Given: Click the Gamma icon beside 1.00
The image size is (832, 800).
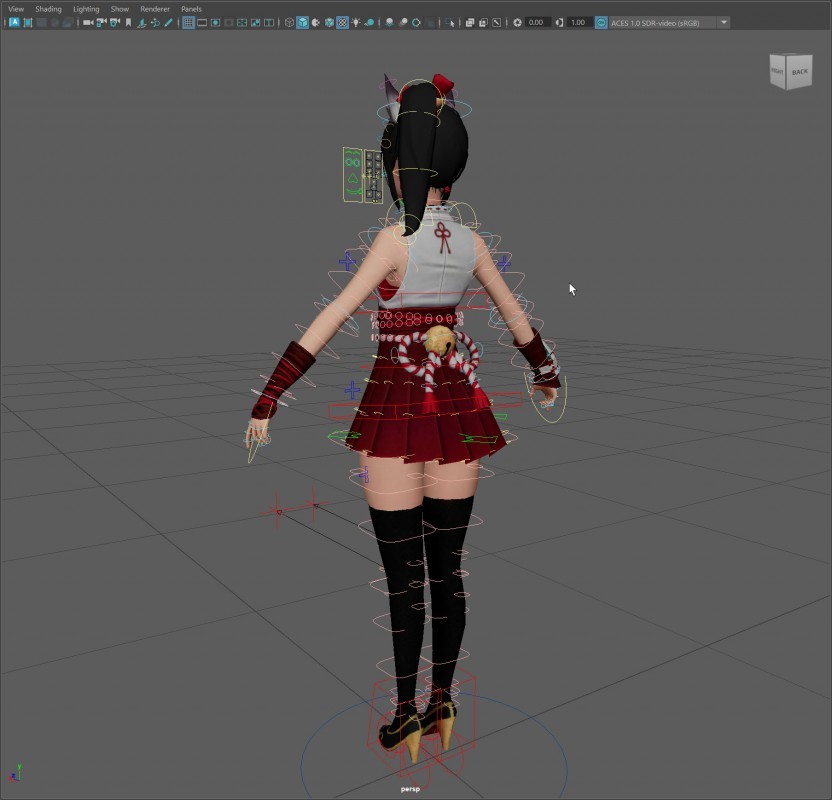Looking at the screenshot, I should pyautogui.click(x=559, y=22).
